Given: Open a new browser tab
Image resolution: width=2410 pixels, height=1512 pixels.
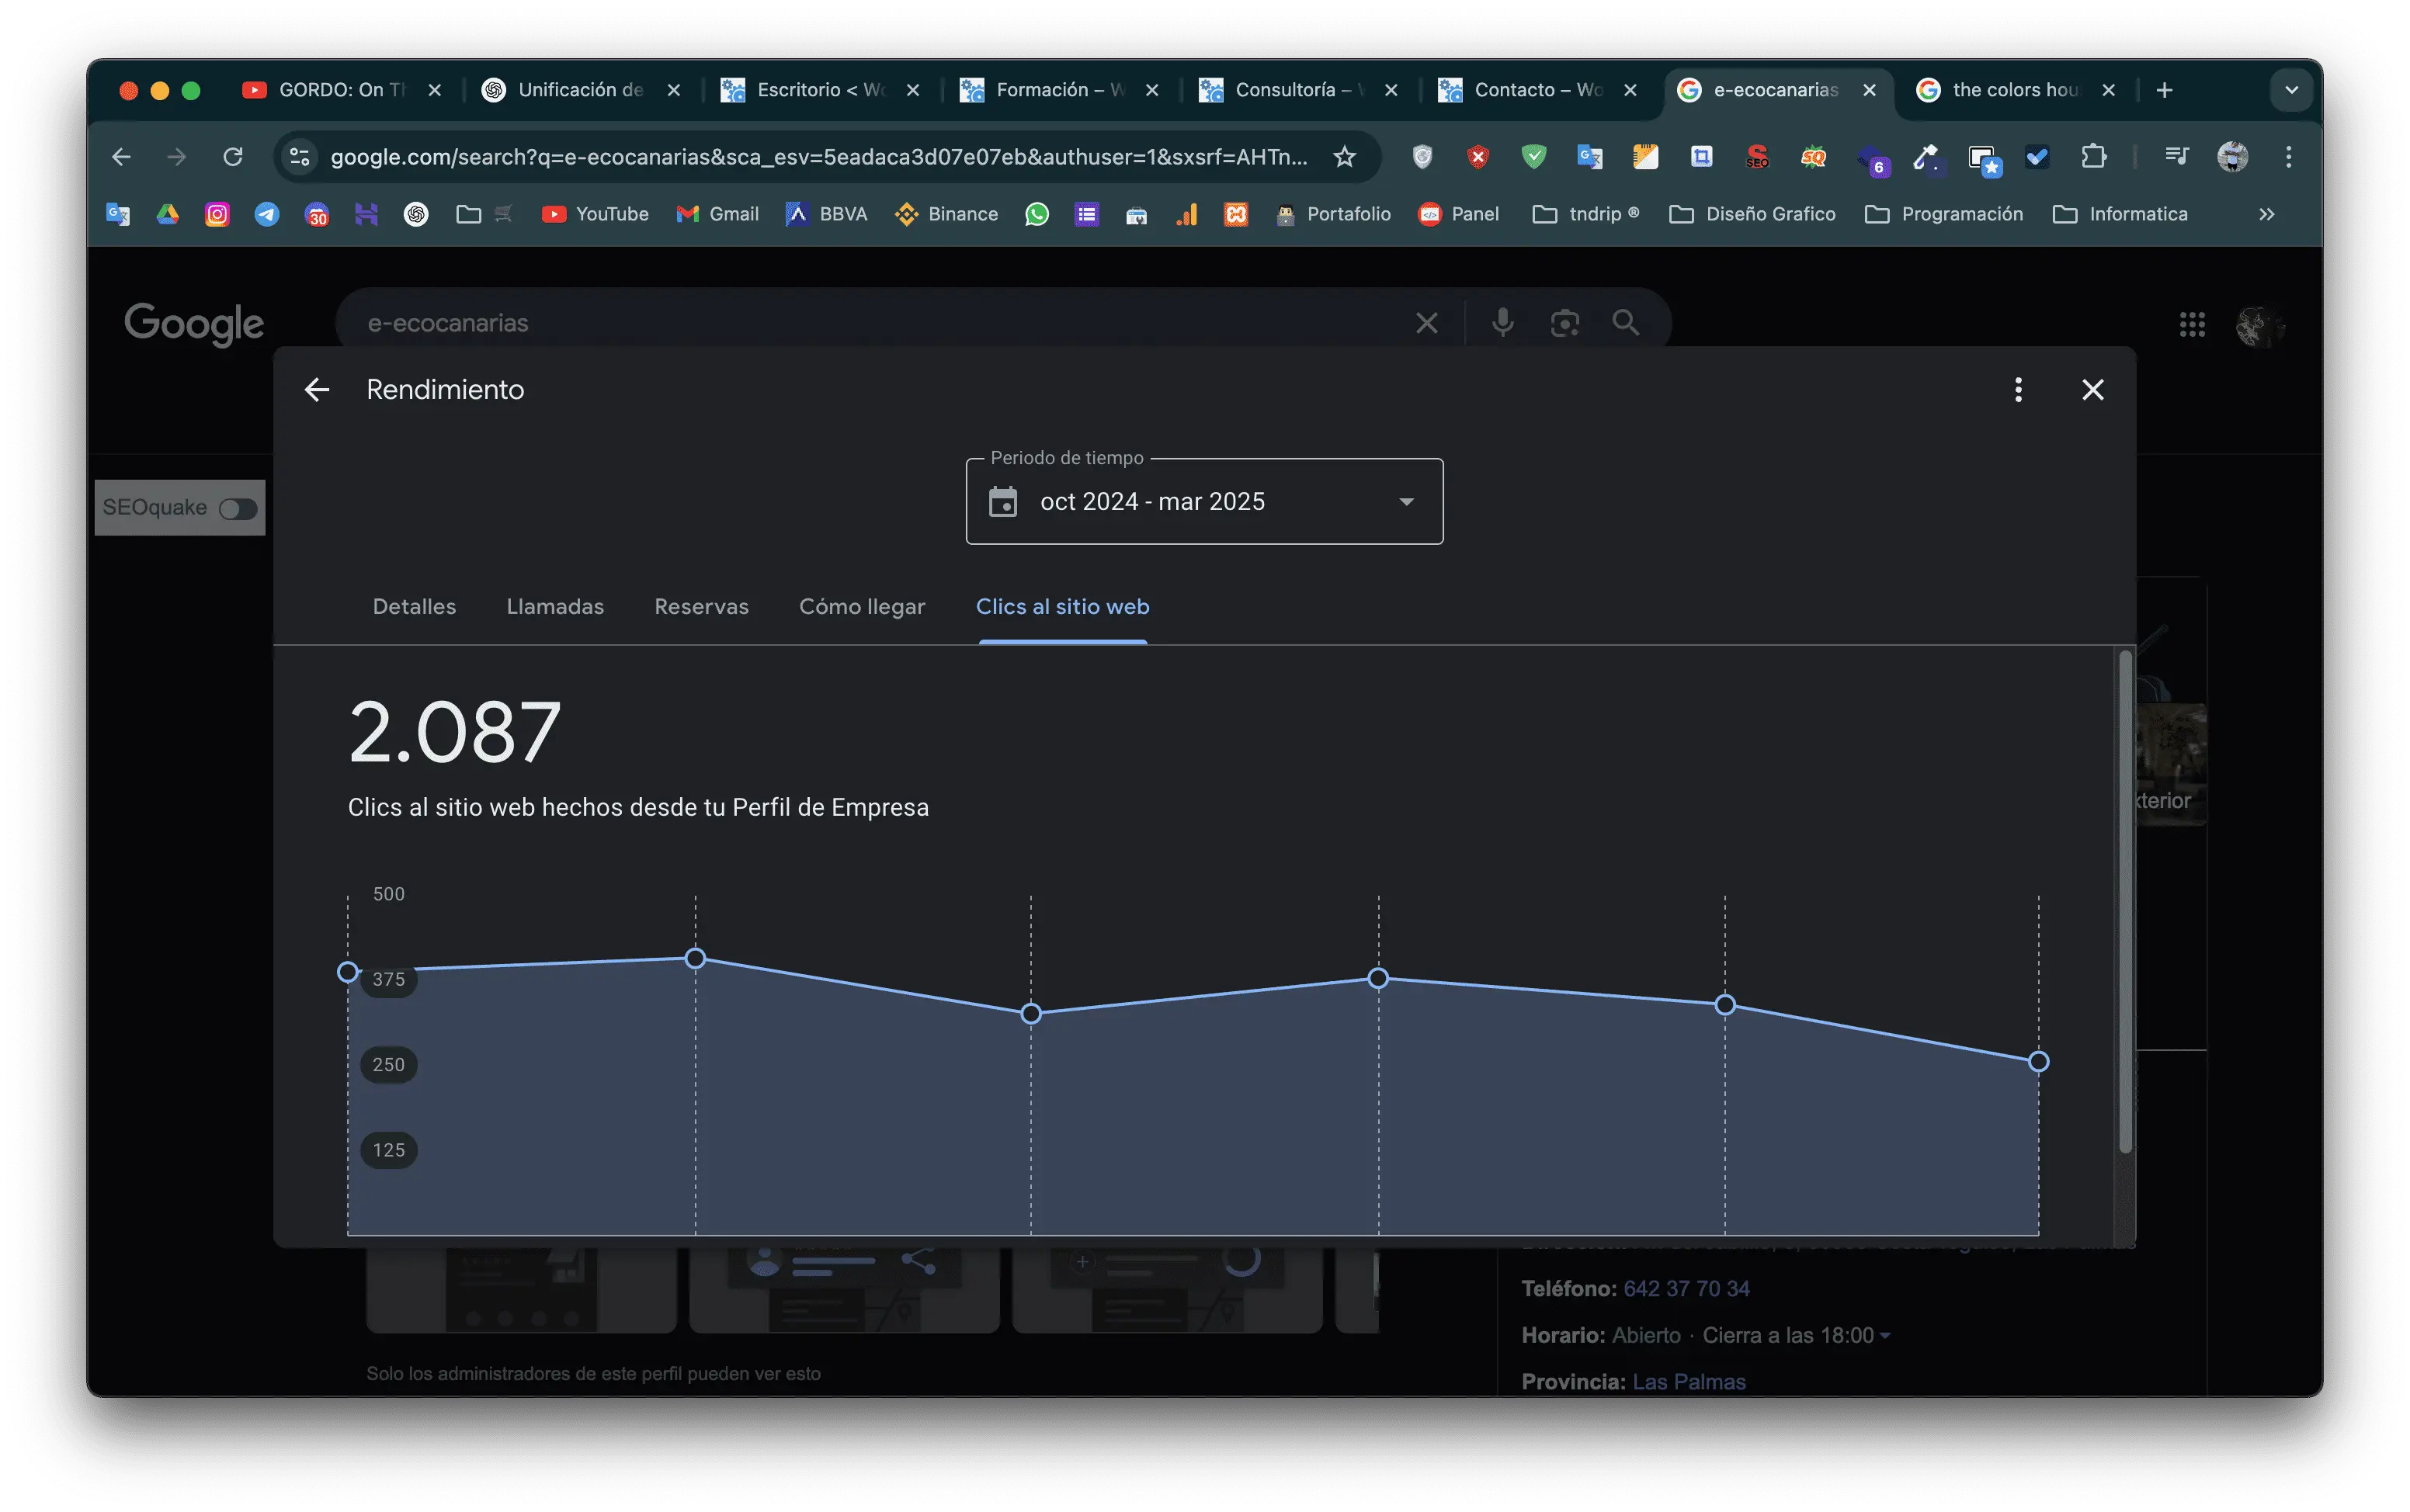Looking at the screenshot, I should coord(2164,90).
